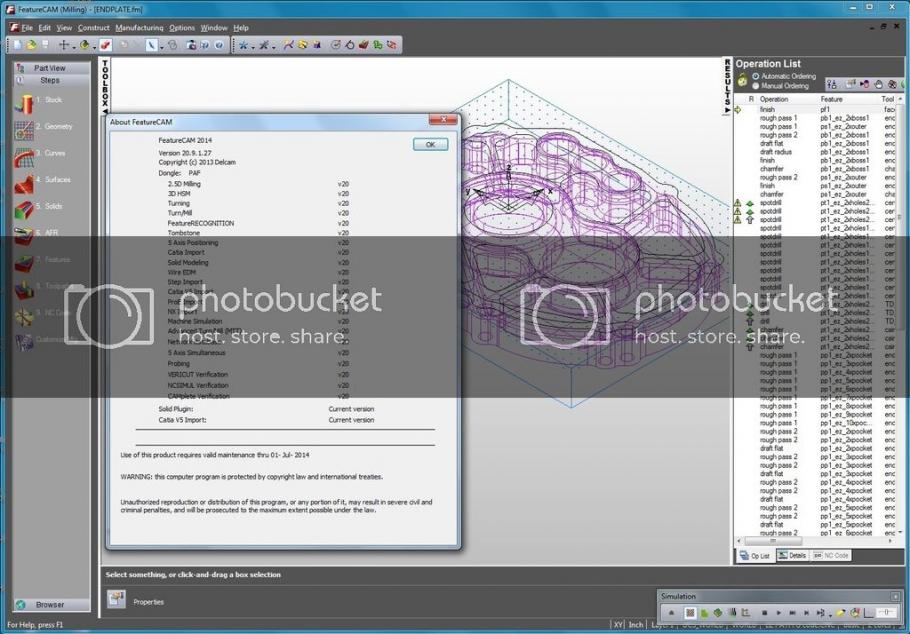Screen dimensions: 910x634
Task: Open dropdown arrow beside pick arrow tool
Action: [x=161, y=46]
